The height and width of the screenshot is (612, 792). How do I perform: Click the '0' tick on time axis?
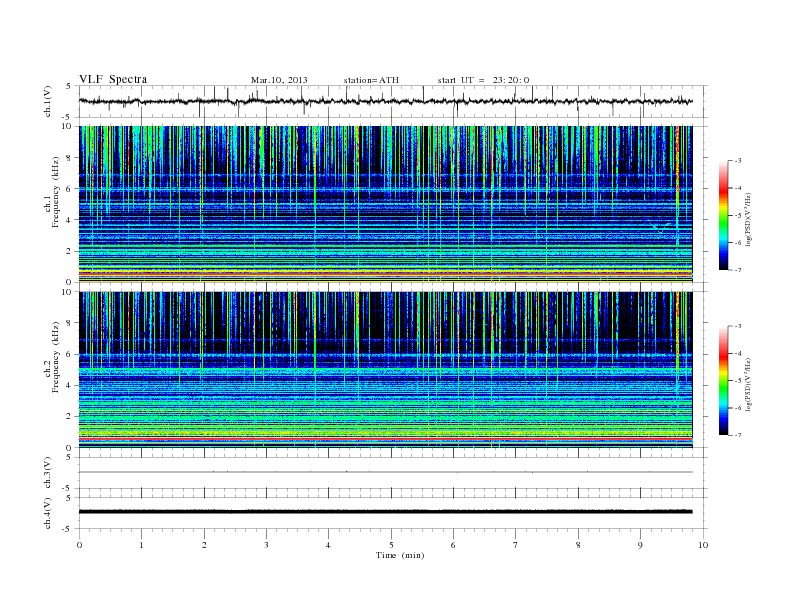click(x=79, y=545)
